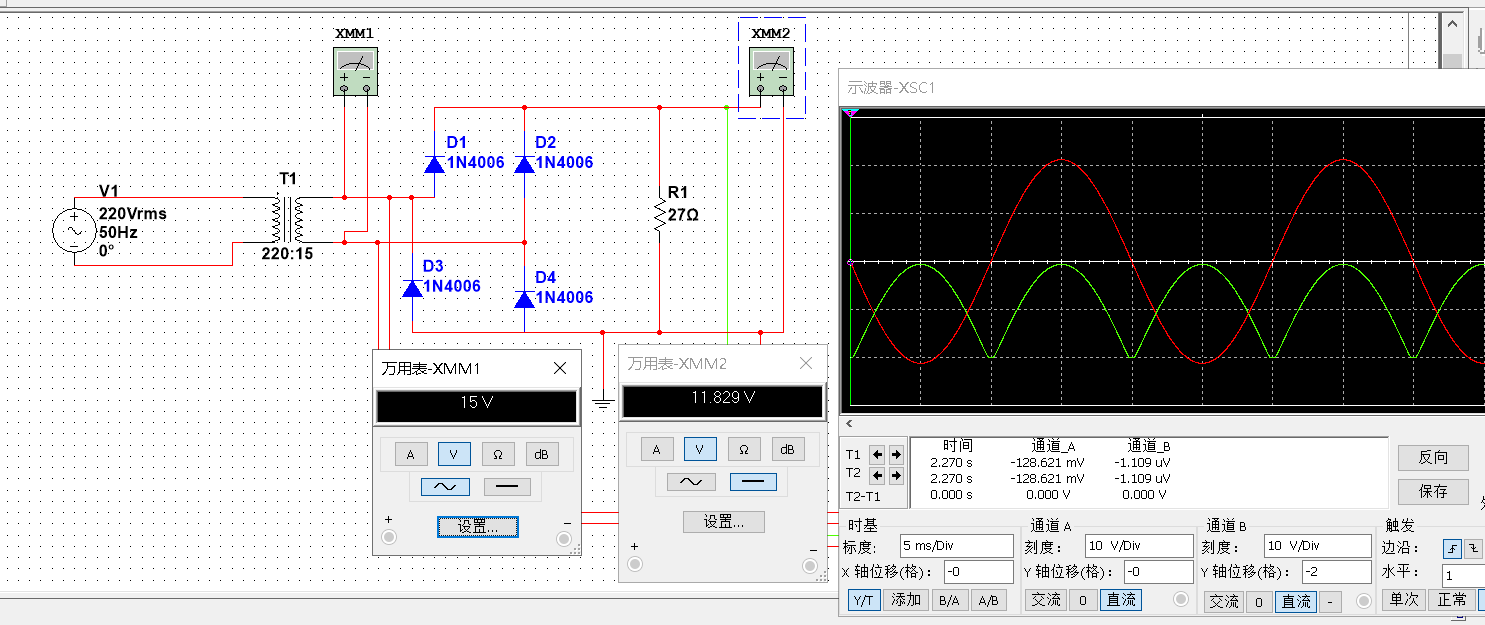Open XMM1 设置 settings dialog
1485x625 pixels.
click(x=478, y=526)
